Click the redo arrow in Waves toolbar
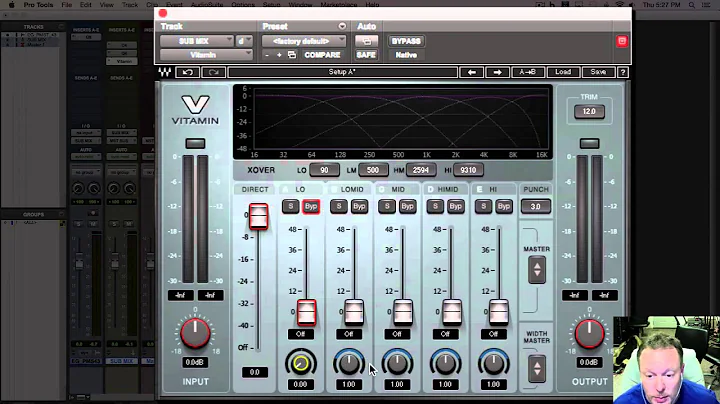The width and height of the screenshot is (720, 404). (x=214, y=72)
